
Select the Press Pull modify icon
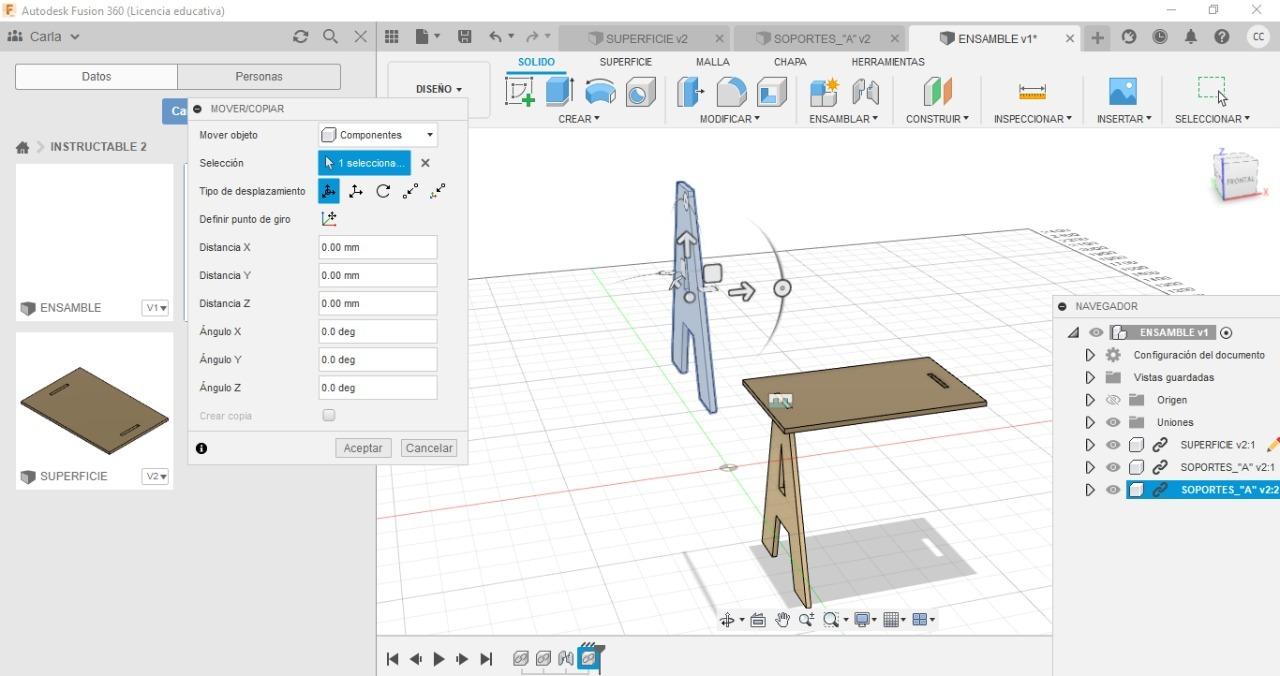point(690,92)
